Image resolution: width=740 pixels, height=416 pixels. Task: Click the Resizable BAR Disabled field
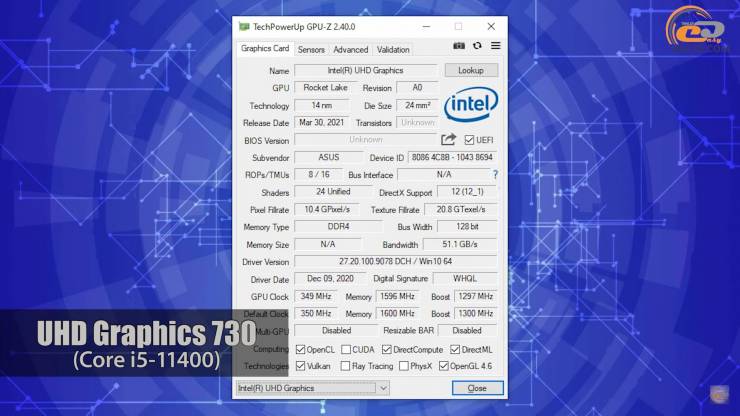click(467, 331)
